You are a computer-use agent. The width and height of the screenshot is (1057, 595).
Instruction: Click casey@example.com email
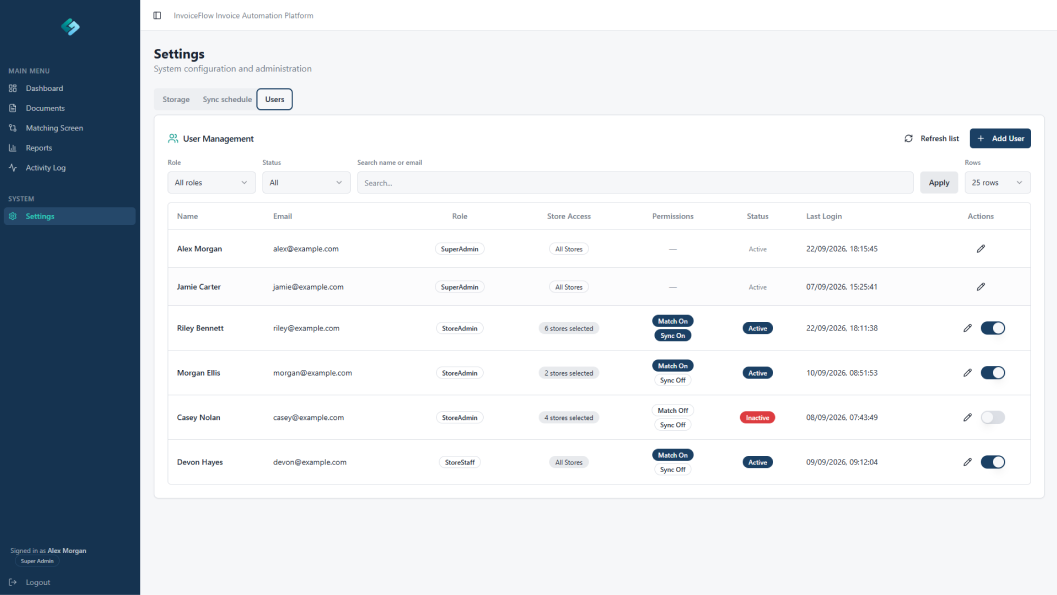[309, 418]
